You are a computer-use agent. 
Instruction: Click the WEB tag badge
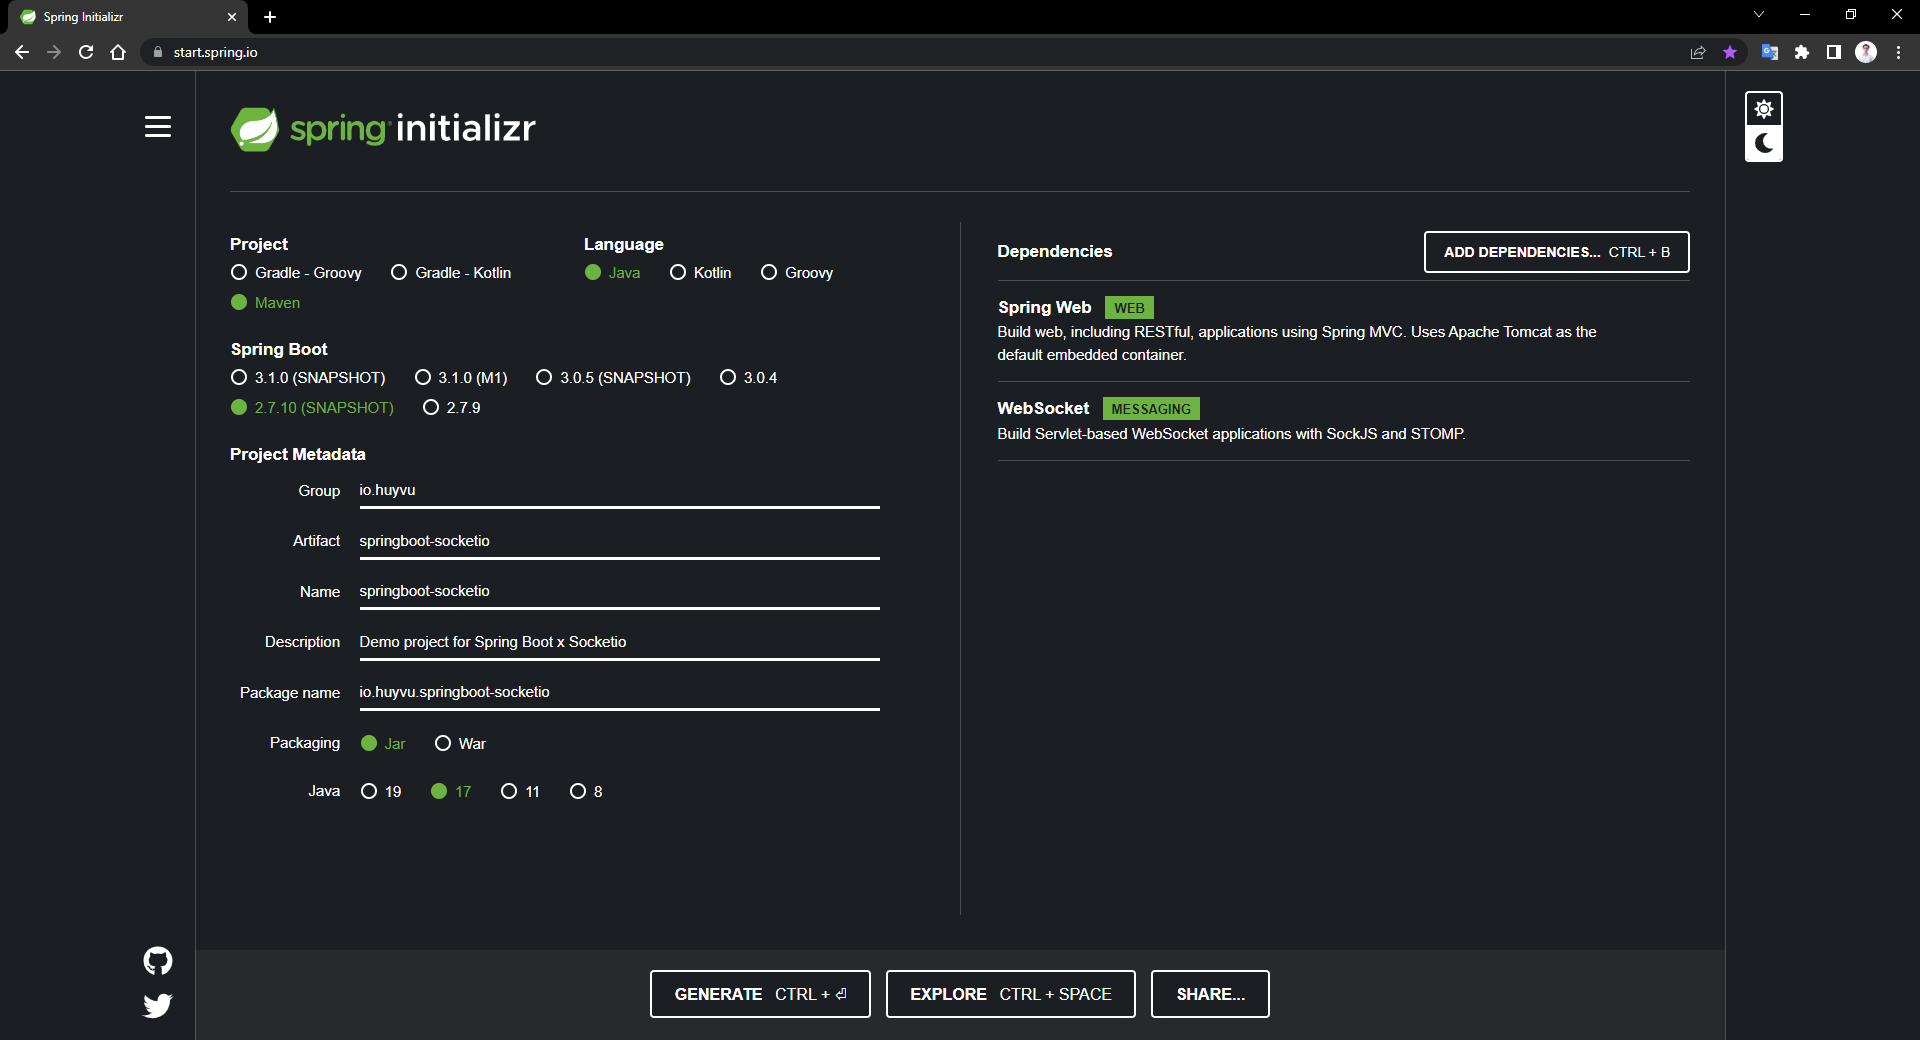pos(1129,308)
